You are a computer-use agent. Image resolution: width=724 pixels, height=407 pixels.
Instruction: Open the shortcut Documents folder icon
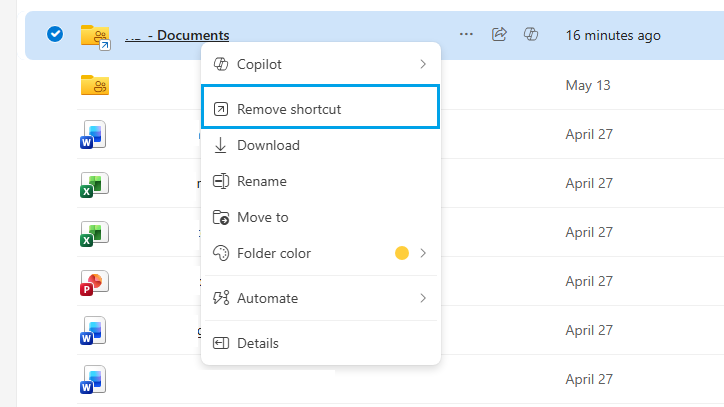click(x=96, y=36)
